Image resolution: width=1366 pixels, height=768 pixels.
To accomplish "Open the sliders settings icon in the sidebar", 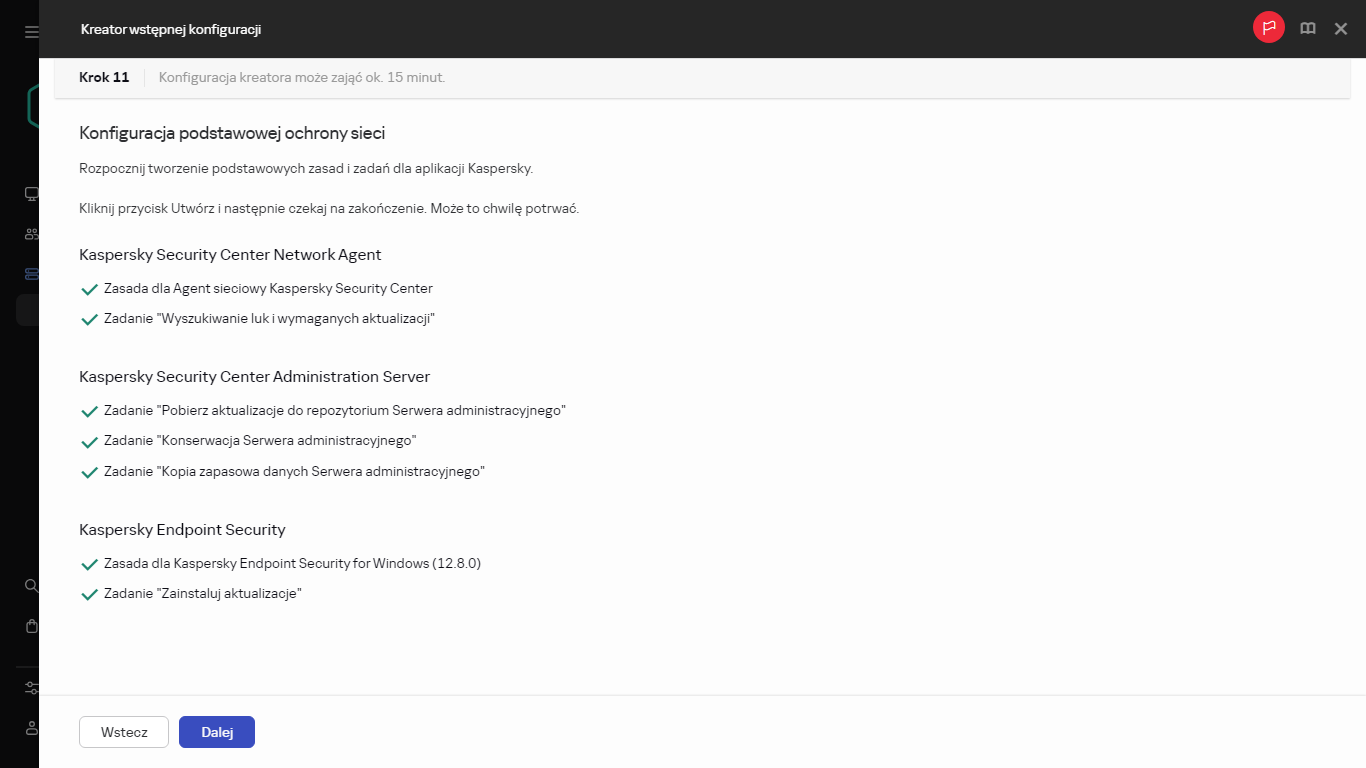I will tap(32, 687).
